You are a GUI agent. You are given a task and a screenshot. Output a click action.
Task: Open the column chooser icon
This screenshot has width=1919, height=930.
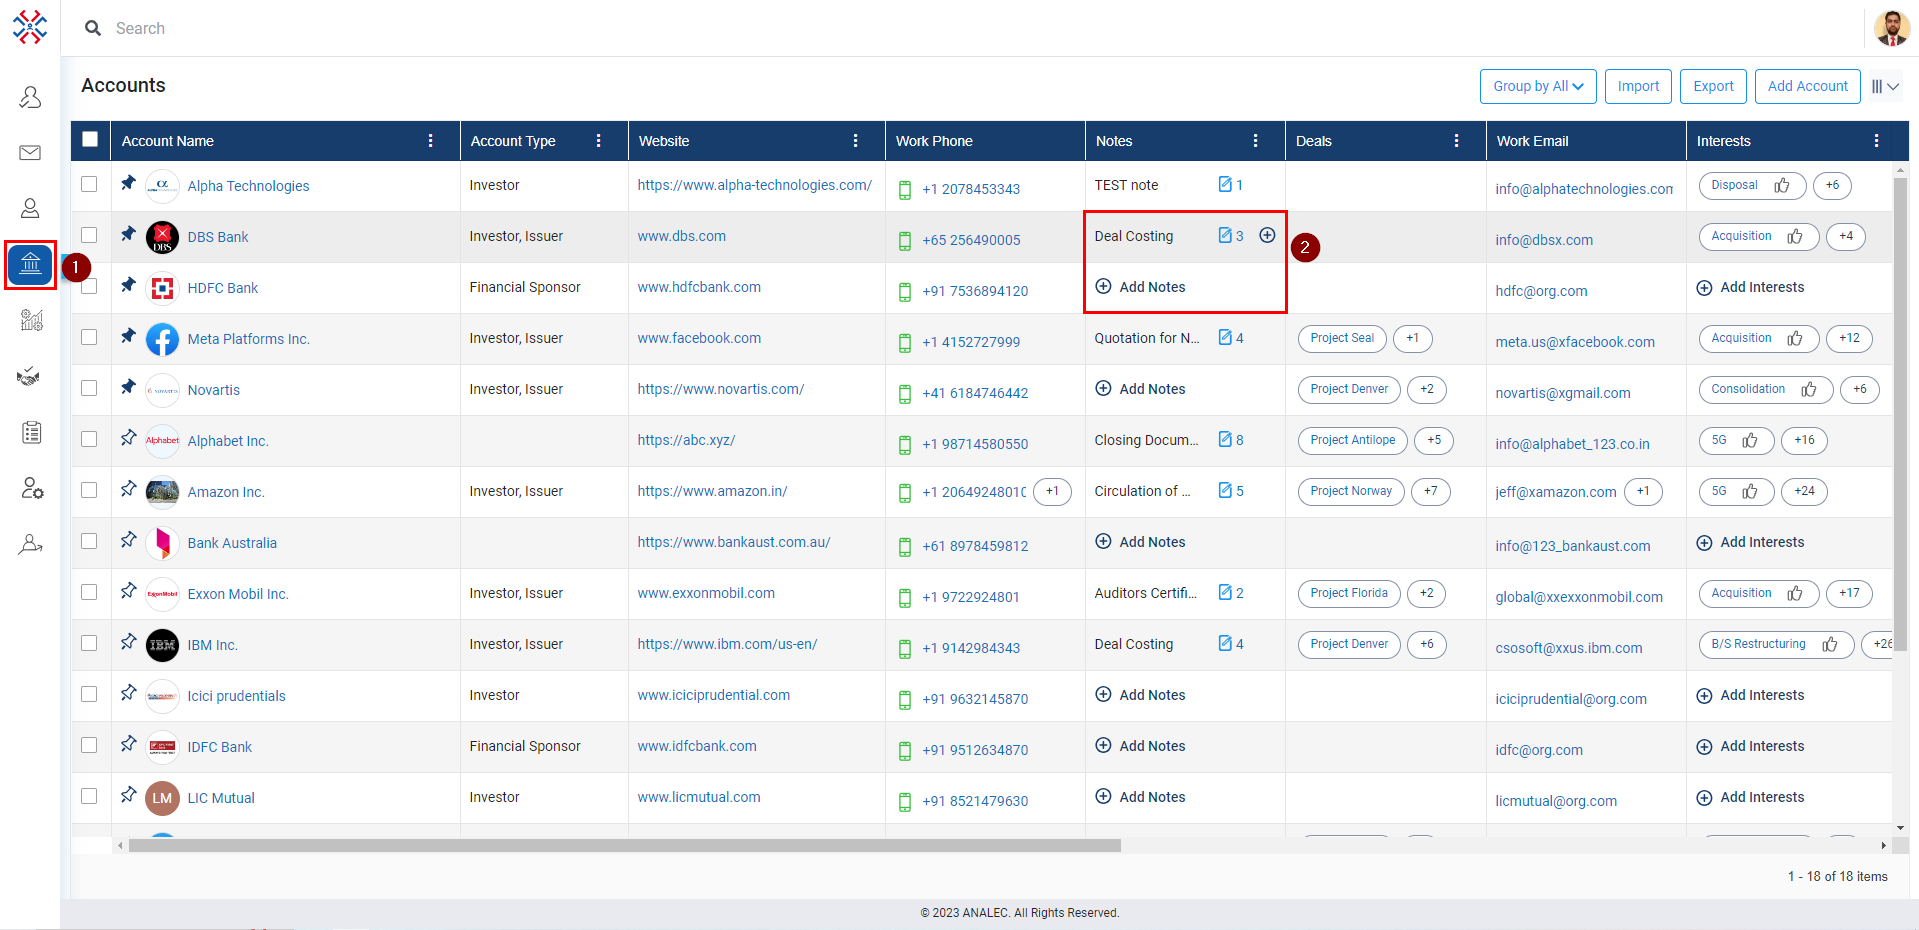tap(1885, 87)
